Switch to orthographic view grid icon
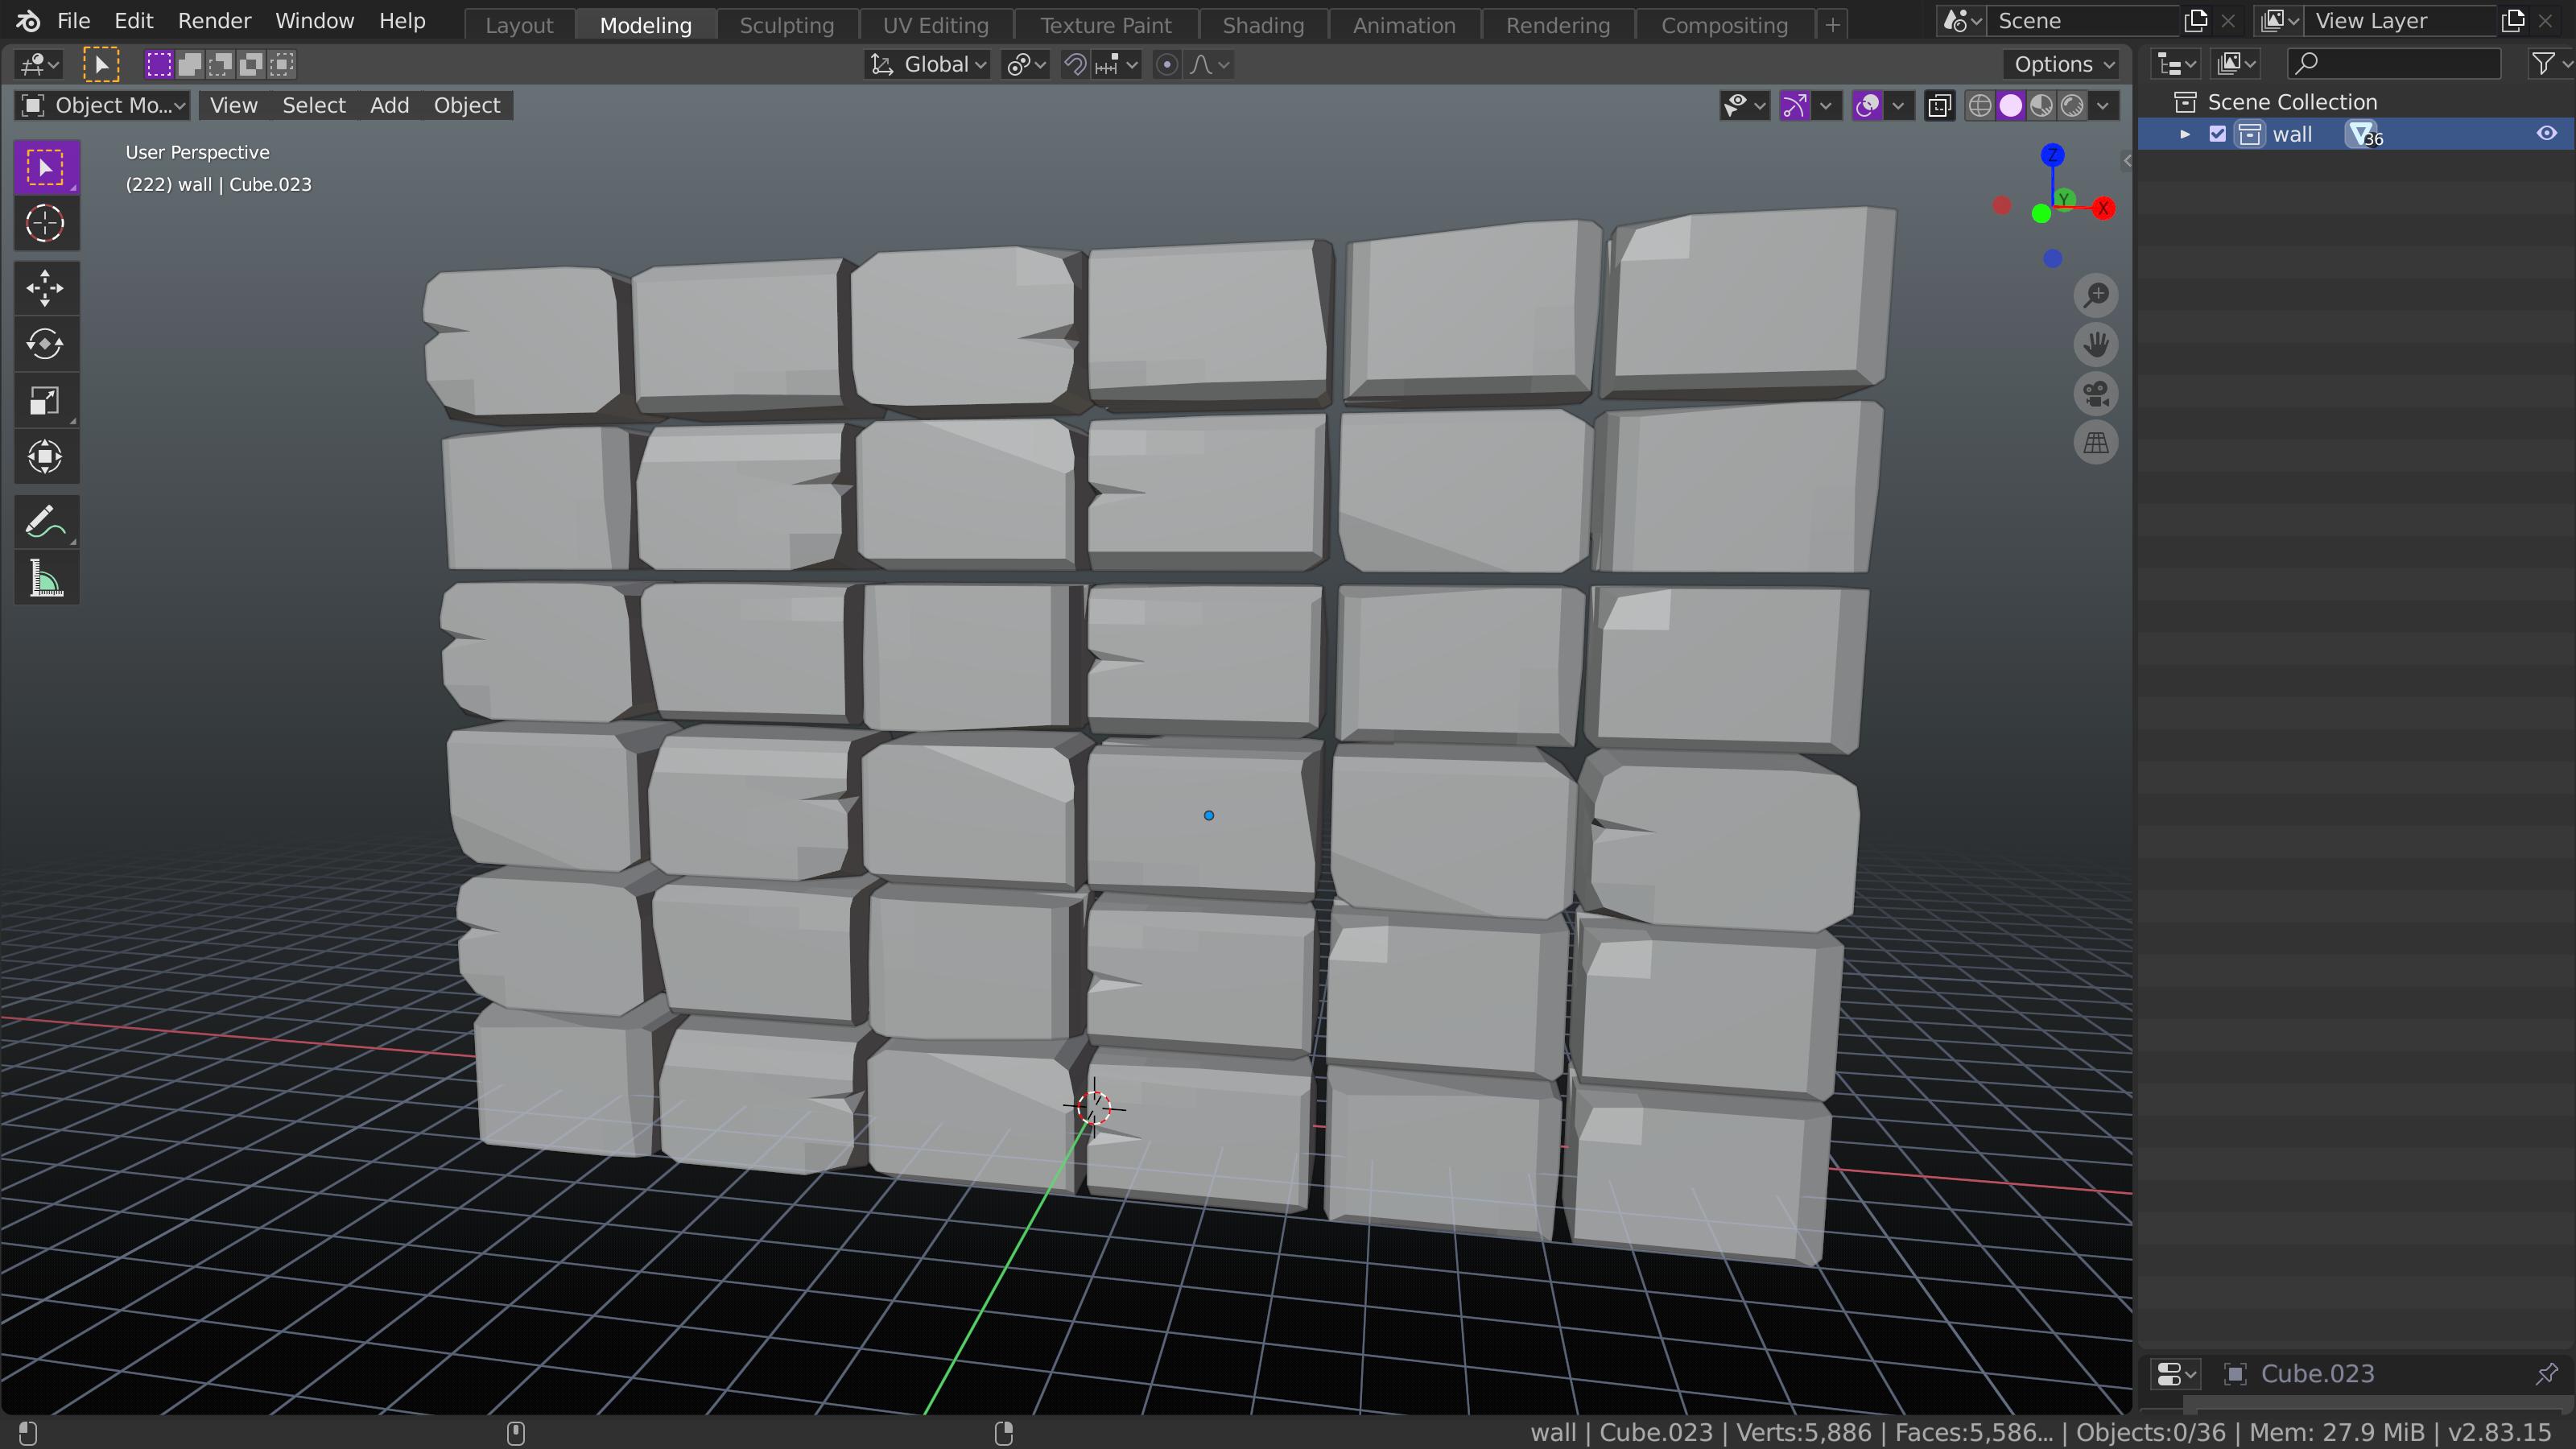Viewport: 2576px width, 1449px height. tap(2096, 442)
